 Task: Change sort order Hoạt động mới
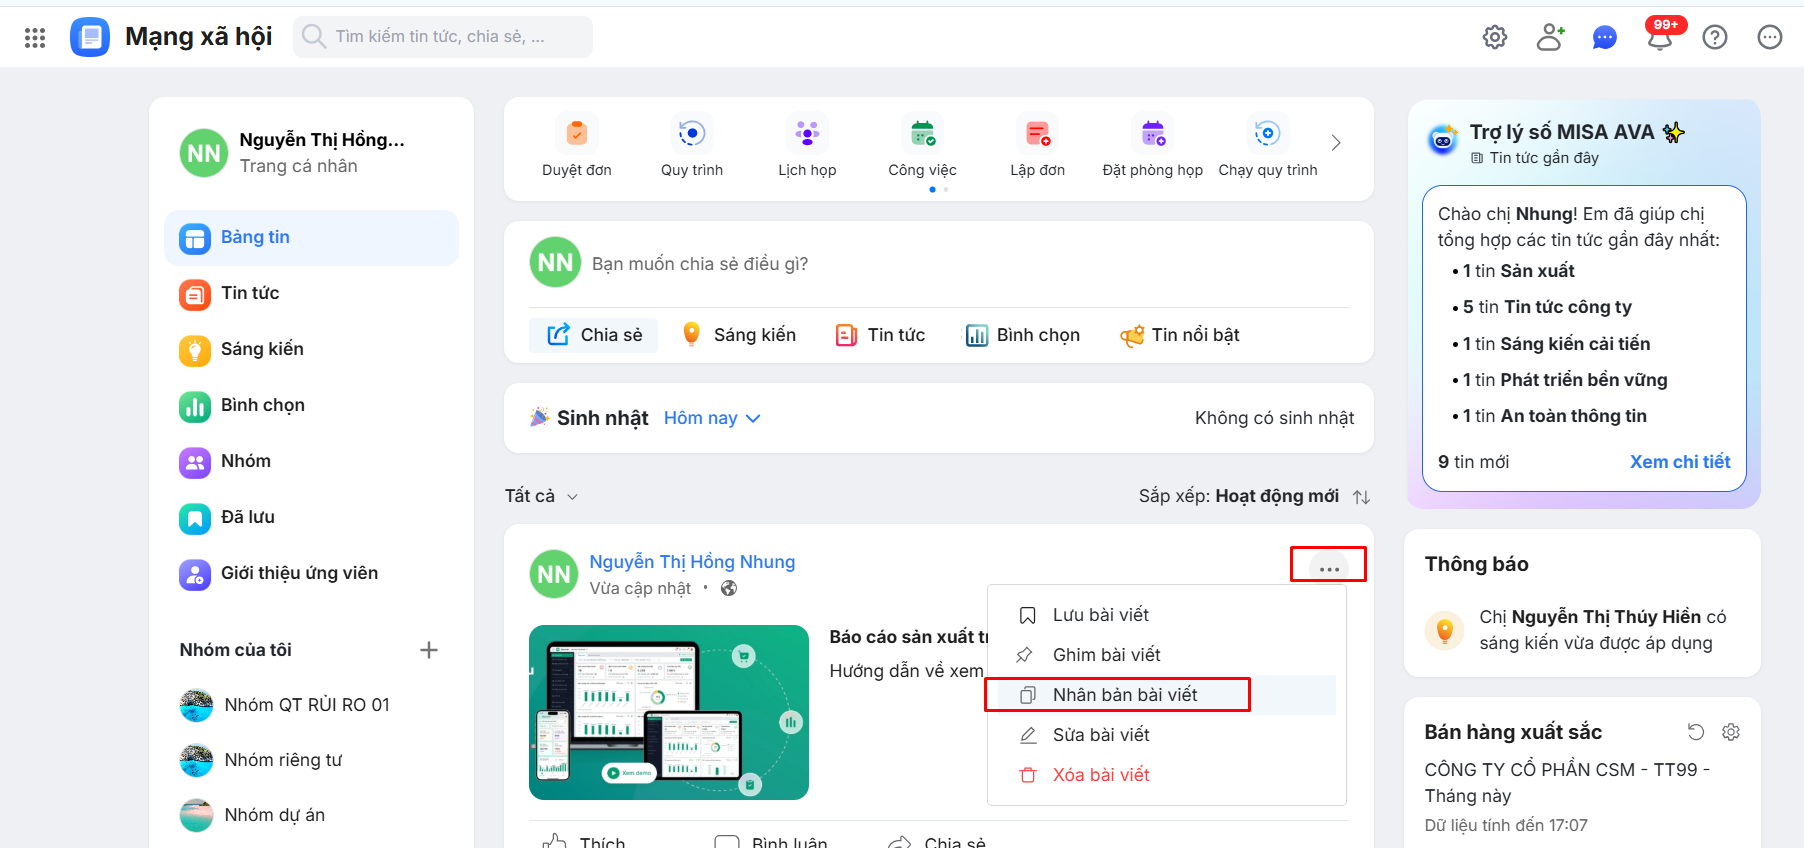point(1254,496)
